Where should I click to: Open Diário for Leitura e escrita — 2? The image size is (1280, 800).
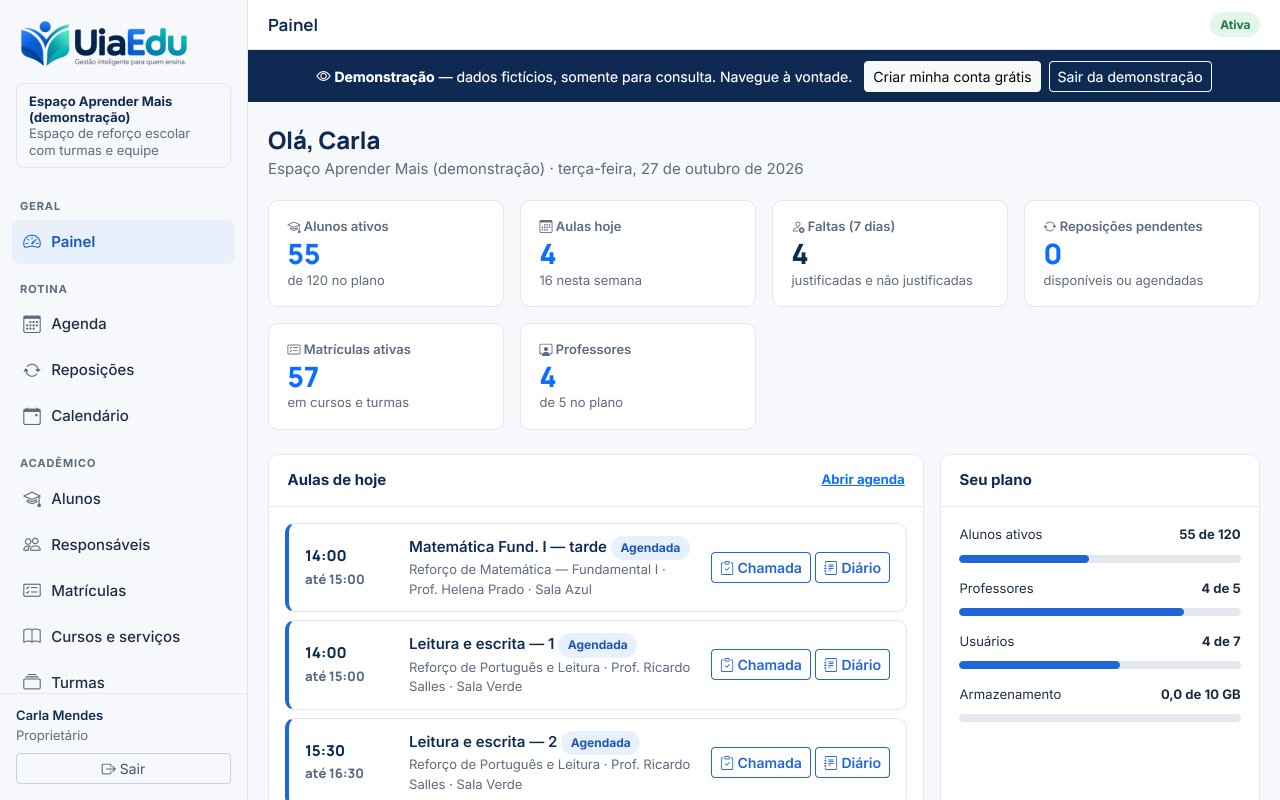[x=852, y=763]
